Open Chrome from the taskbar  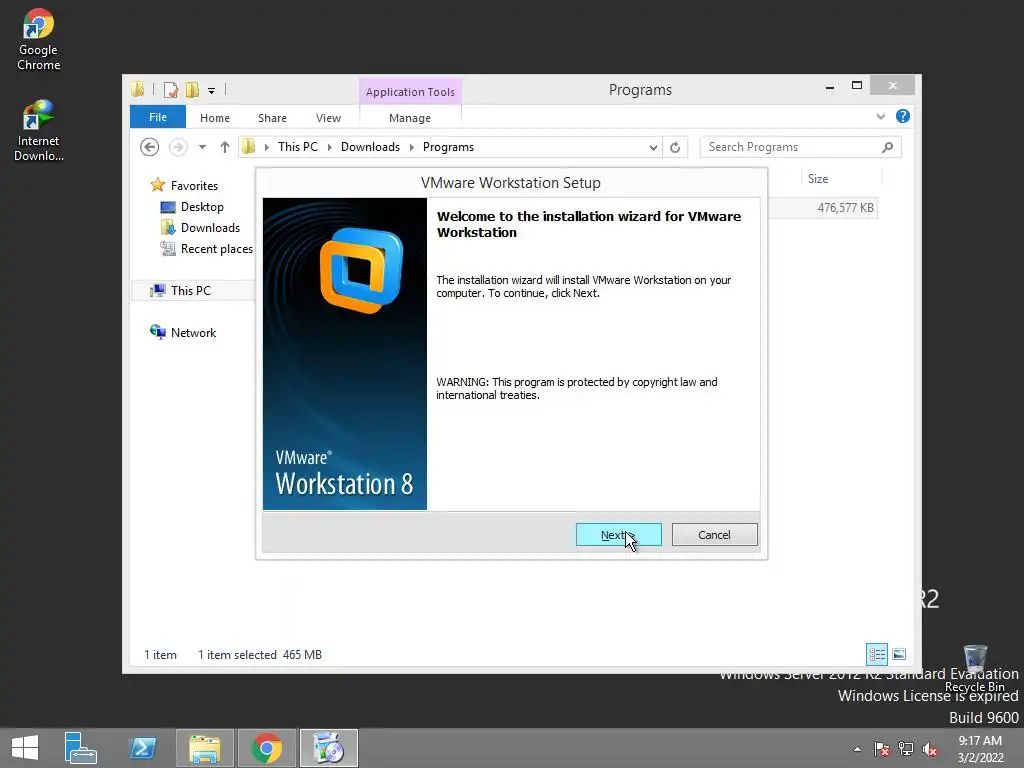click(x=266, y=748)
